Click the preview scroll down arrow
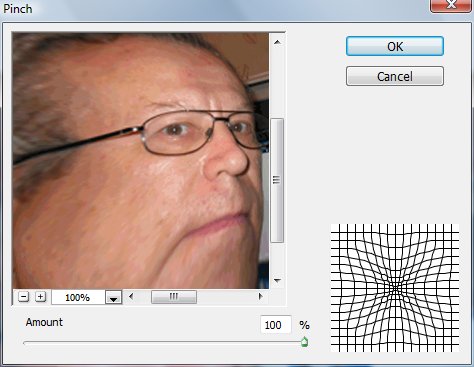Screen dimensions: 474x367 point(277,280)
